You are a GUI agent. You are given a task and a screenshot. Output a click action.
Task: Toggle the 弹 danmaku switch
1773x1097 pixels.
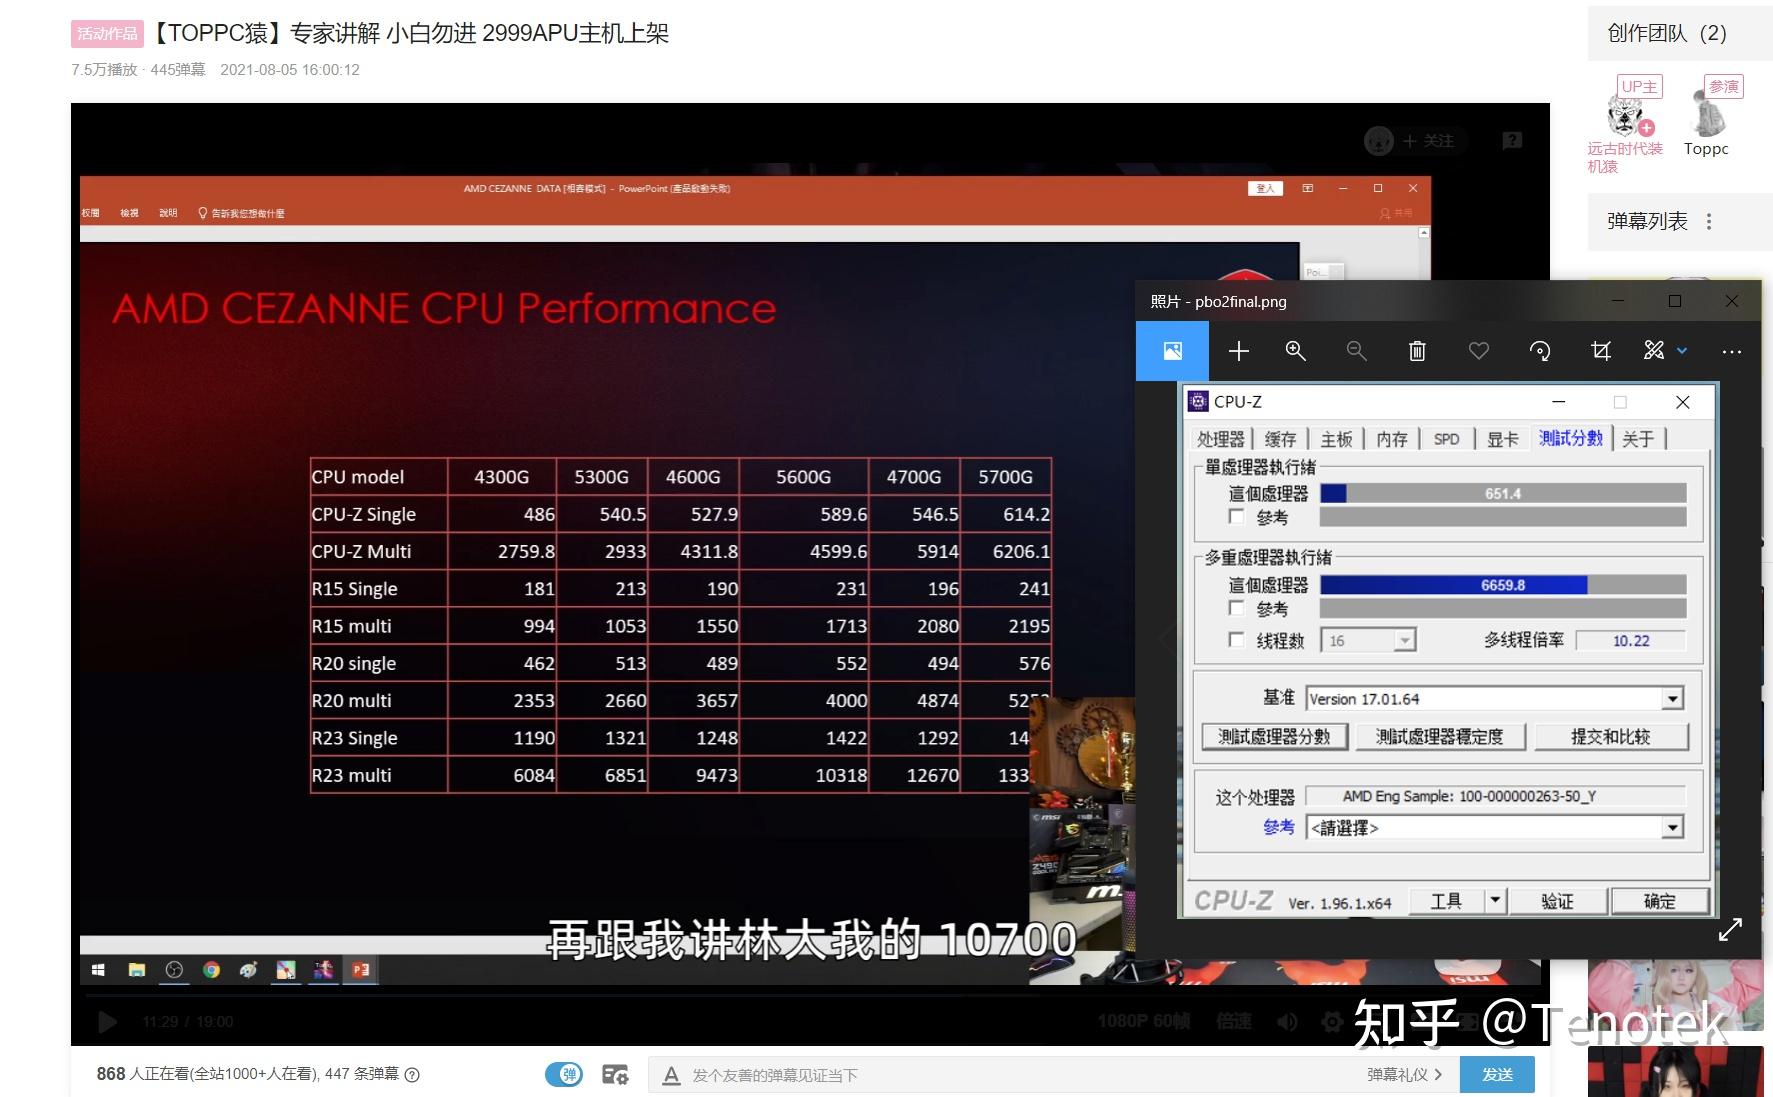(x=564, y=1074)
